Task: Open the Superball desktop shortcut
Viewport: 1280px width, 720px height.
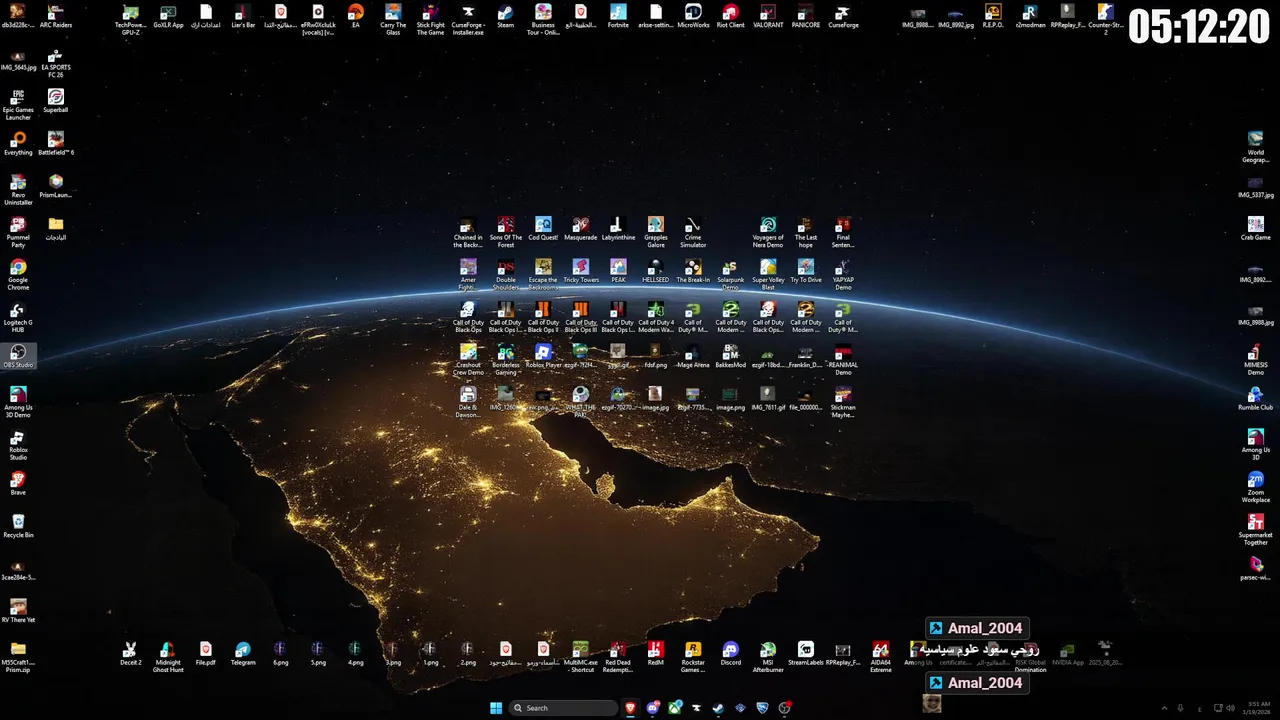Action: point(56,101)
